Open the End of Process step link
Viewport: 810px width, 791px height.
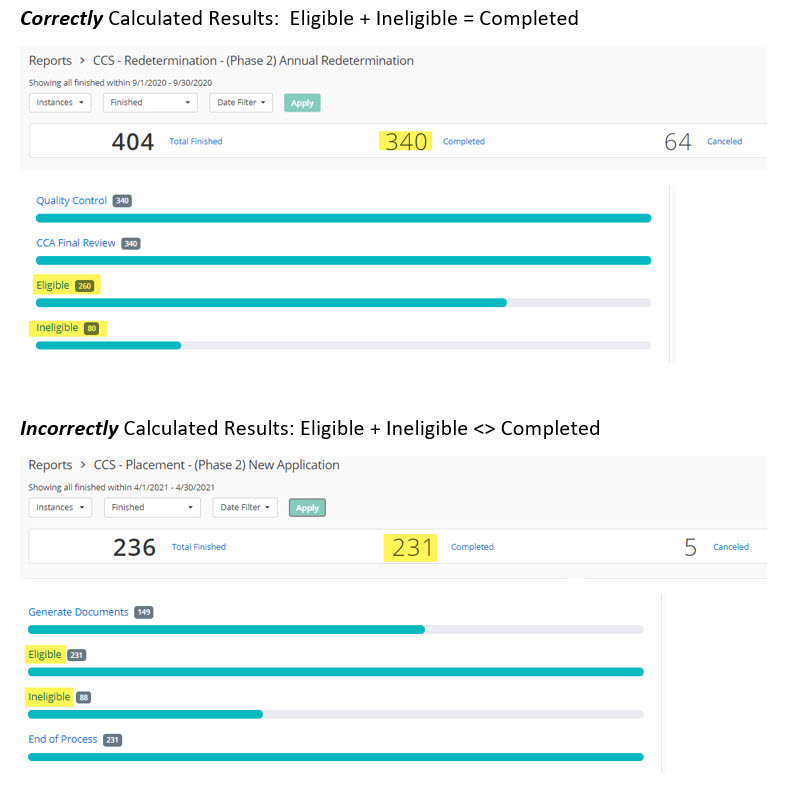point(63,739)
